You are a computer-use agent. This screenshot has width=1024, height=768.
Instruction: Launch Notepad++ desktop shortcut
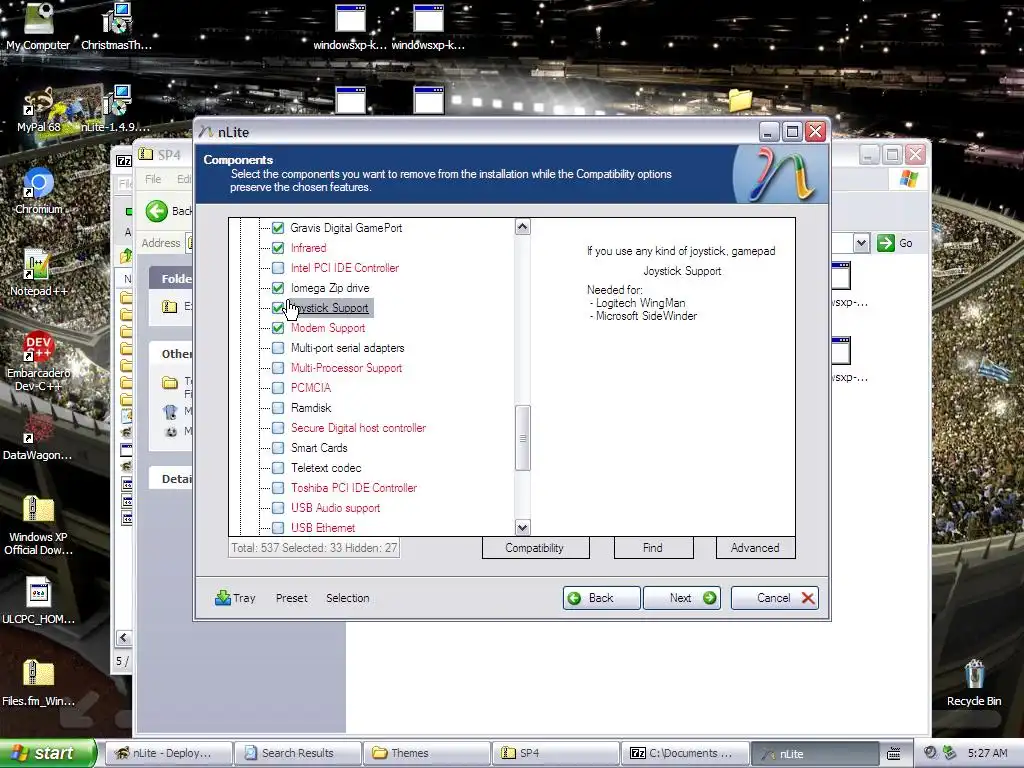point(38,273)
